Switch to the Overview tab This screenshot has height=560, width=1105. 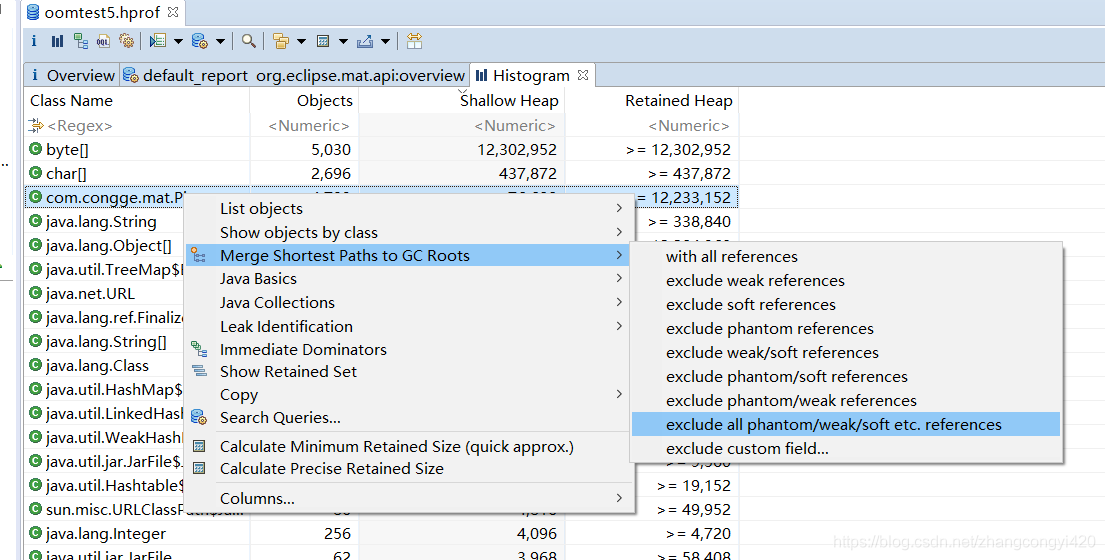pos(80,75)
